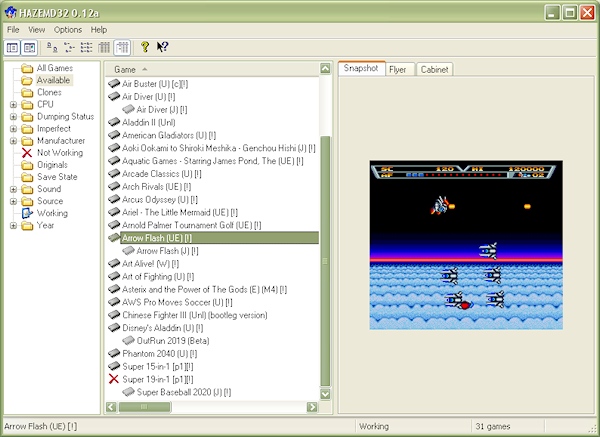The height and width of the screenshot is (437, 600).
Task: Select Aquatic Games Starring James Pond entry
Action: 212,161
